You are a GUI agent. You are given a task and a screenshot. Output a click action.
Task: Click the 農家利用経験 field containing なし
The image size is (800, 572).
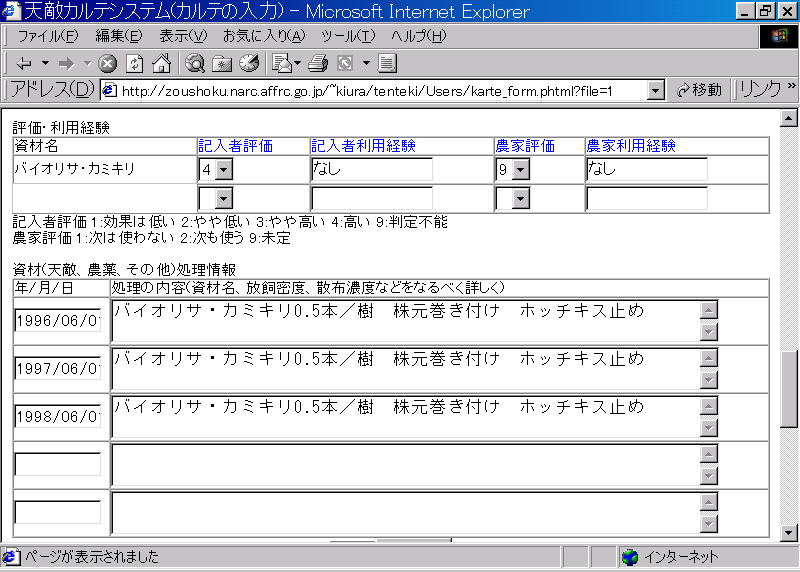[x=646, y=170]
